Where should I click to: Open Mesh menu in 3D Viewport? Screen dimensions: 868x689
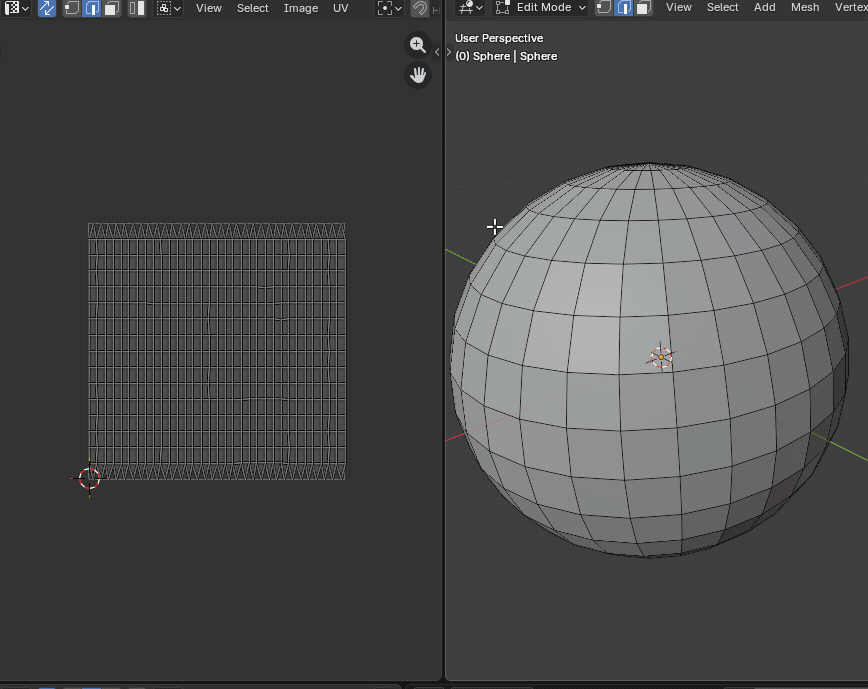(x=805, y=7)
